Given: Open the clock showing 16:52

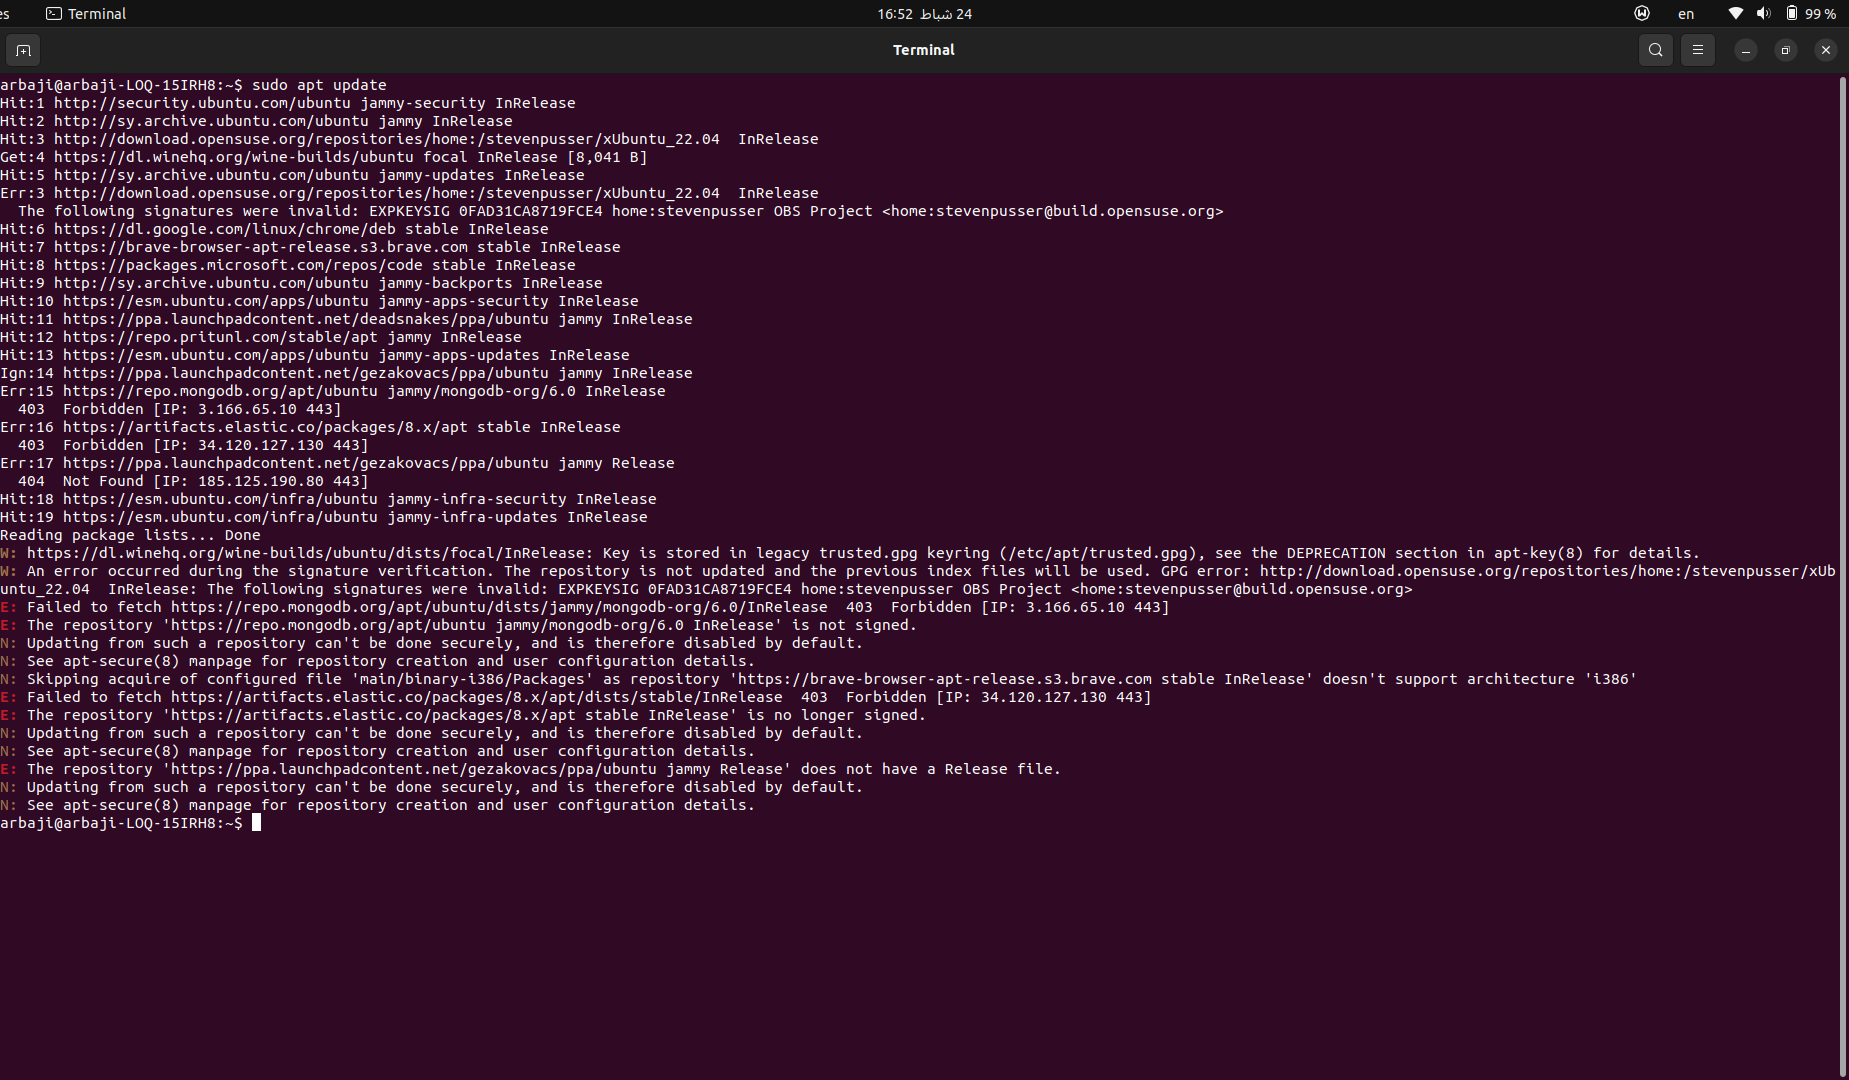Looking at the screenshot, I should [x=924, y=14].
